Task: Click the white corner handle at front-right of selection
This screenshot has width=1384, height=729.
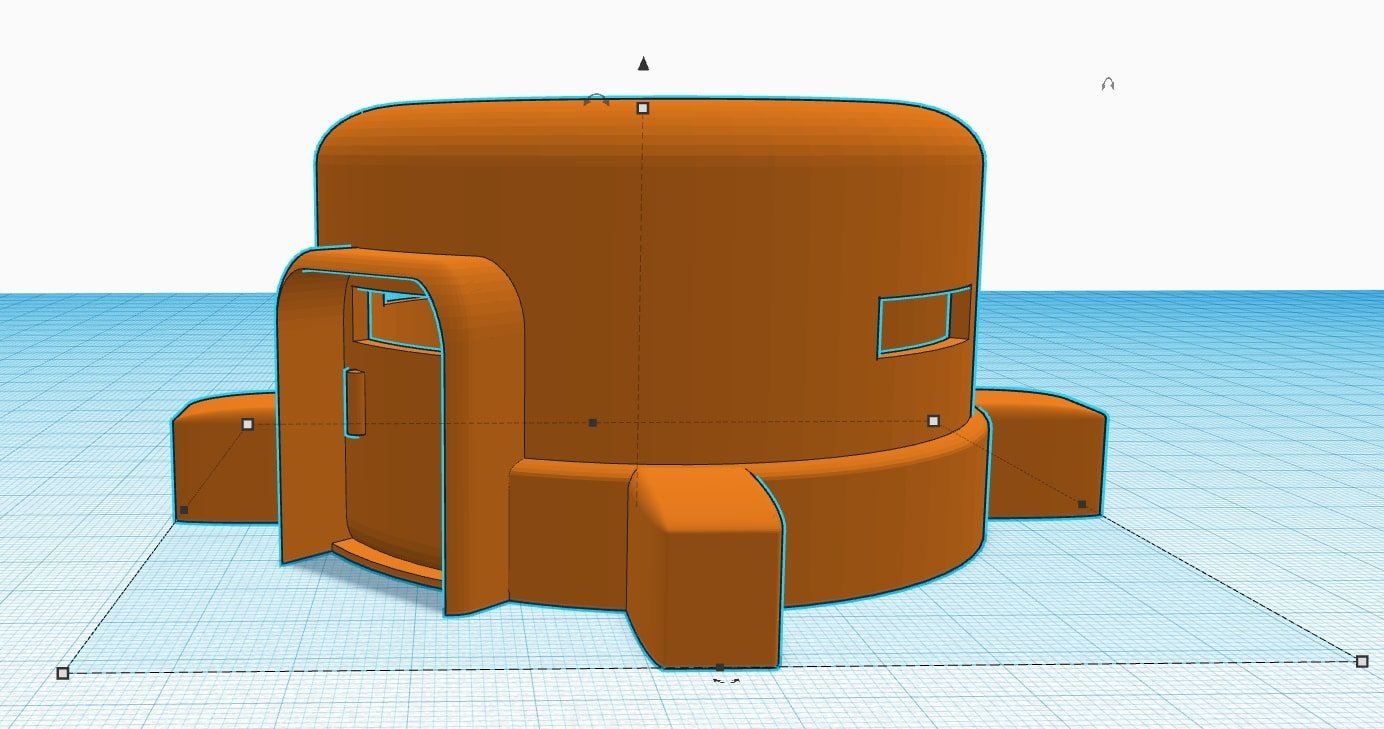Action: click(x=1361, y=661)
